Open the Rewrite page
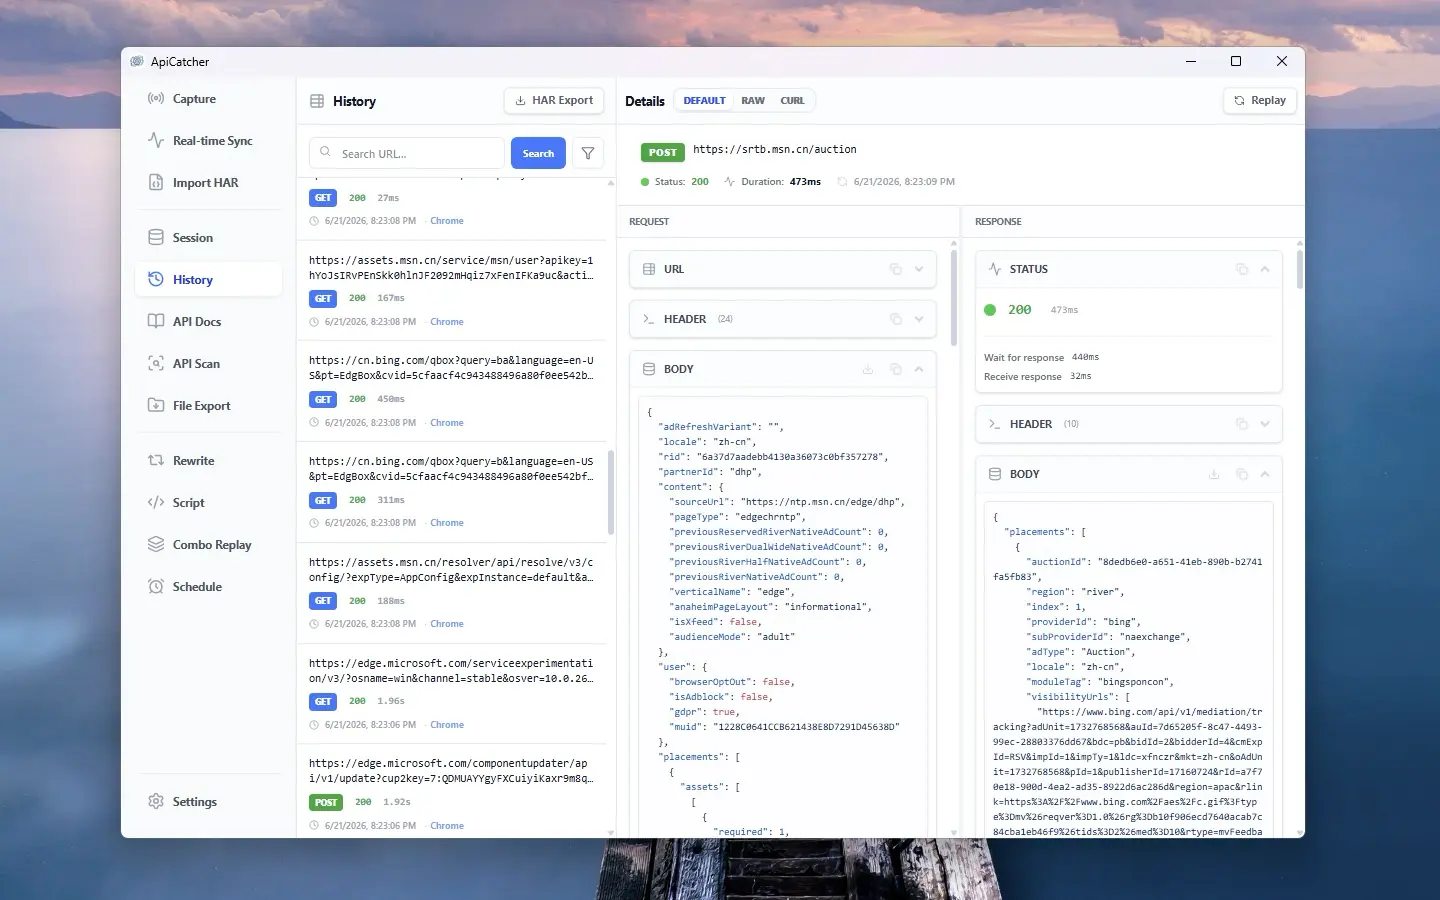This screenshot has height=900, width=1440. (208, 461)
